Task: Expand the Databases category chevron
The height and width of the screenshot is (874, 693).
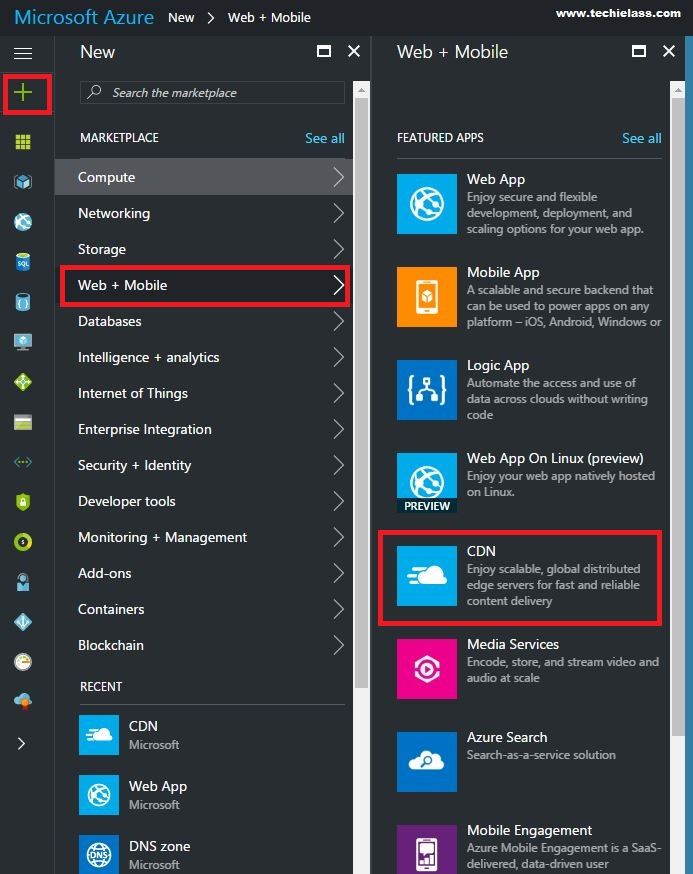Action: pos(338,321)
